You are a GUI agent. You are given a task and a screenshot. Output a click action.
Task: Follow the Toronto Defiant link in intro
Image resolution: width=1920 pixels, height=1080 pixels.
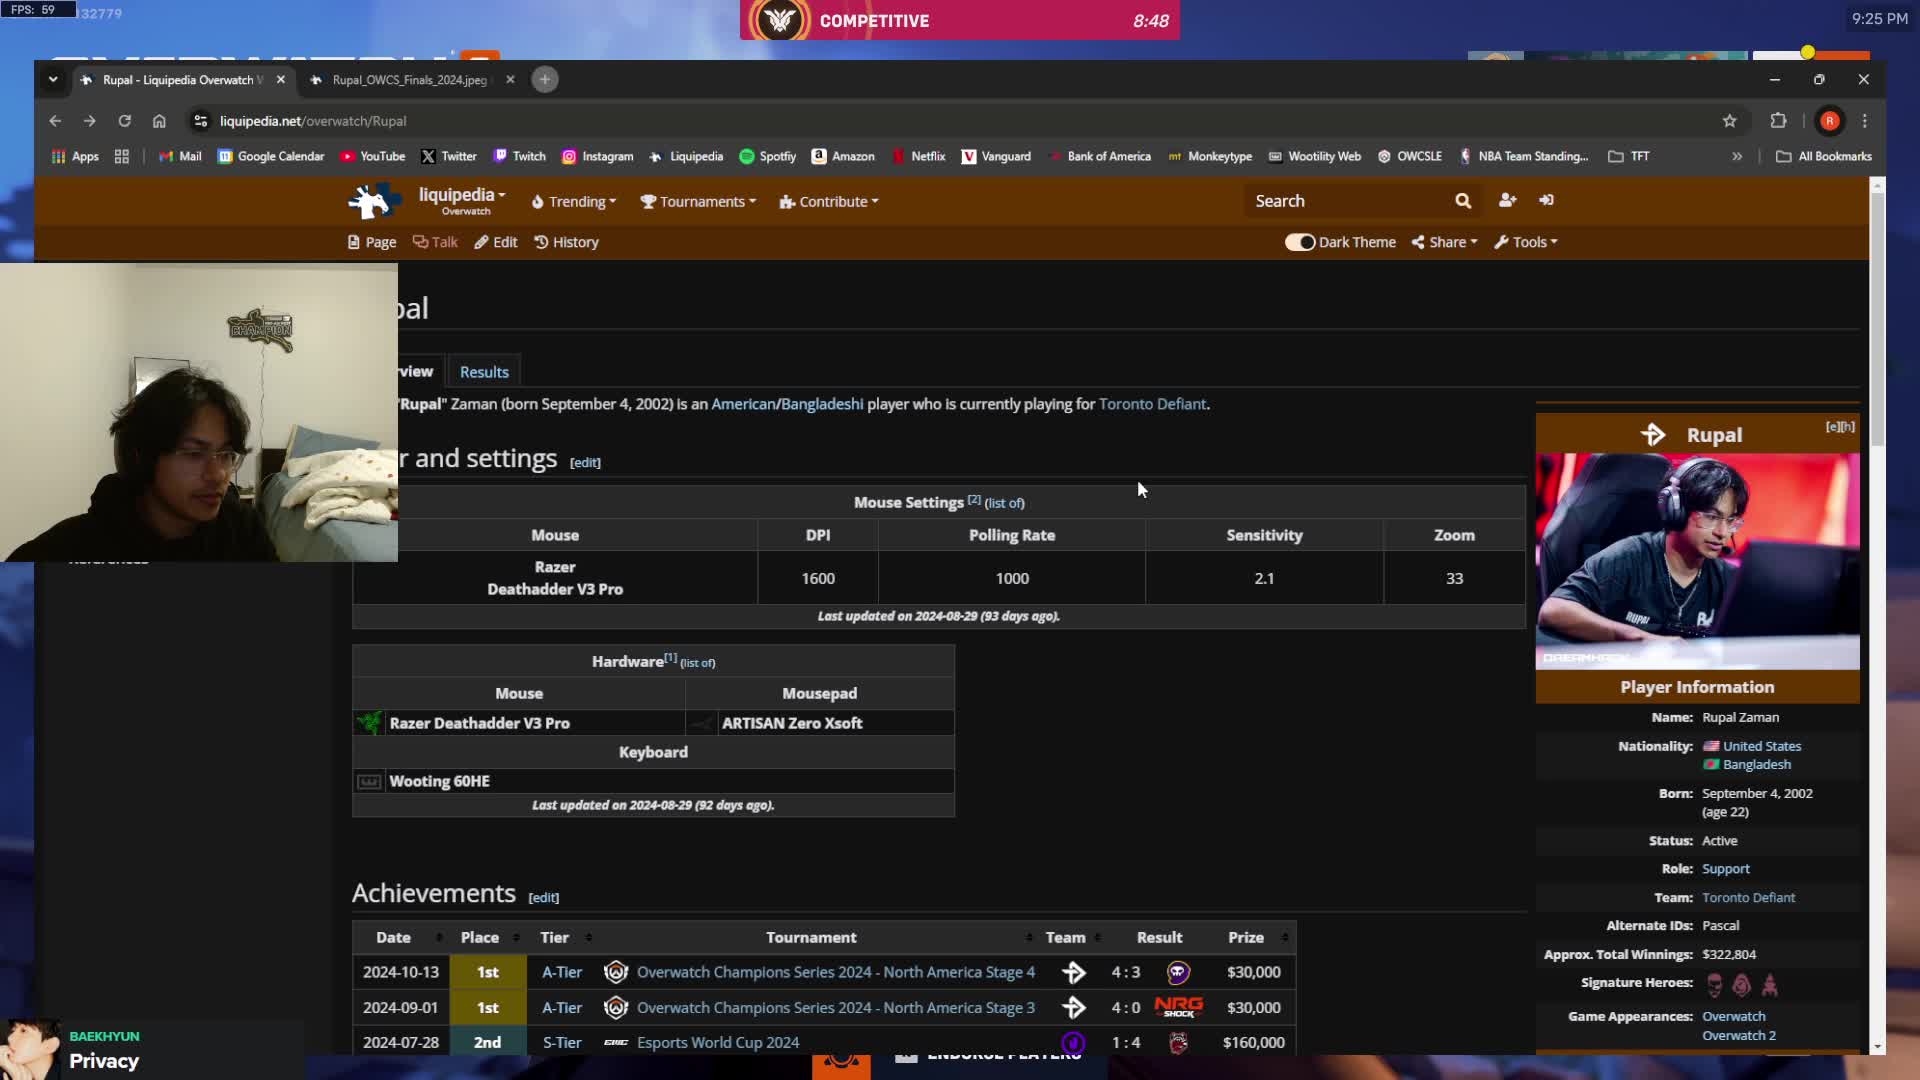click(x=1152, y=404)
